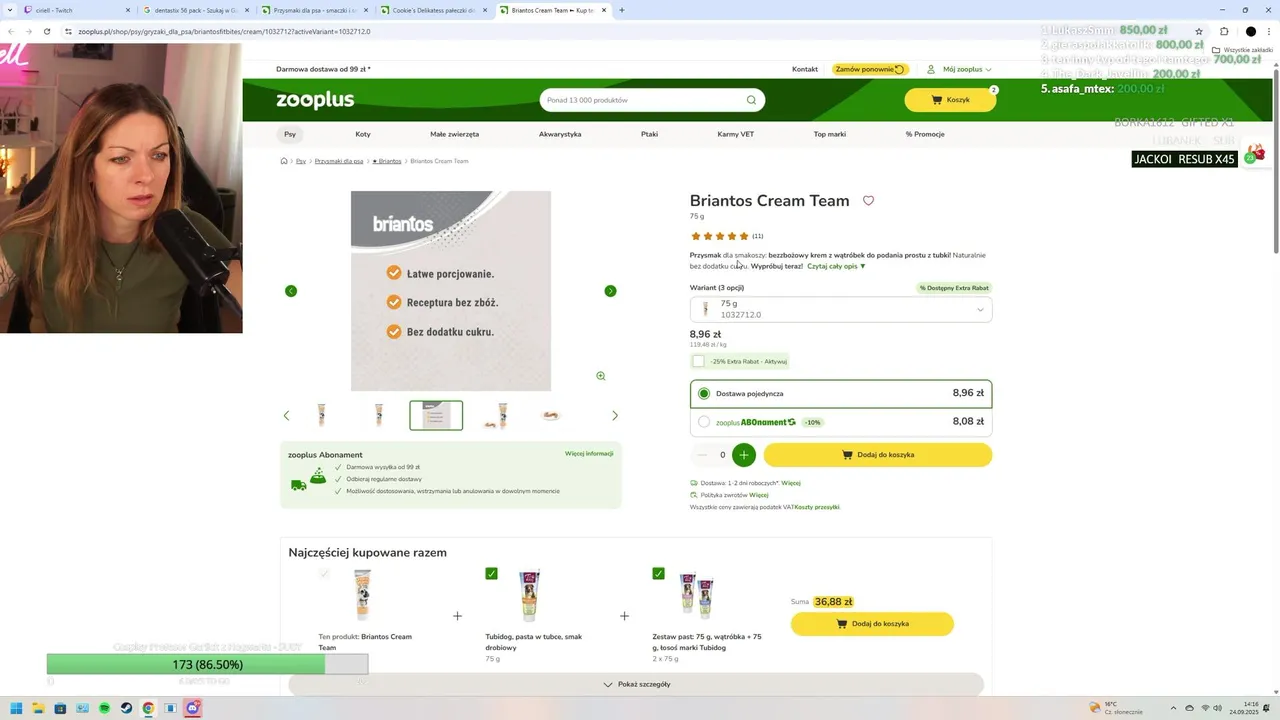Open browser extensions puzzle icon
The height and width of the screenshot is (720, 1280).
point(1224,31)
